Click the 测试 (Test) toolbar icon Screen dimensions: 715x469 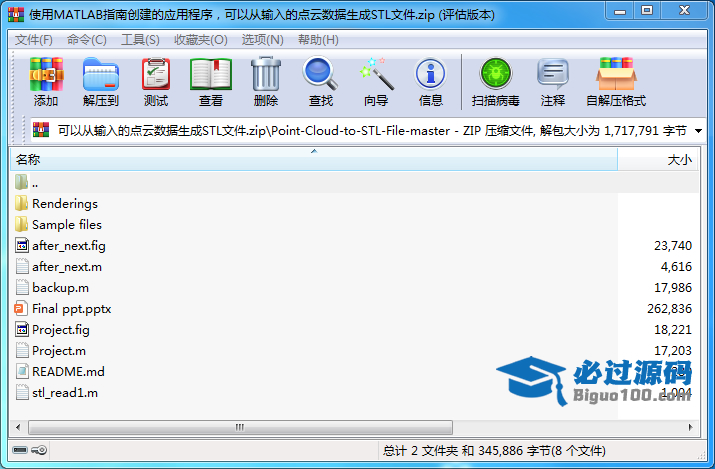(x=156, y=74)
